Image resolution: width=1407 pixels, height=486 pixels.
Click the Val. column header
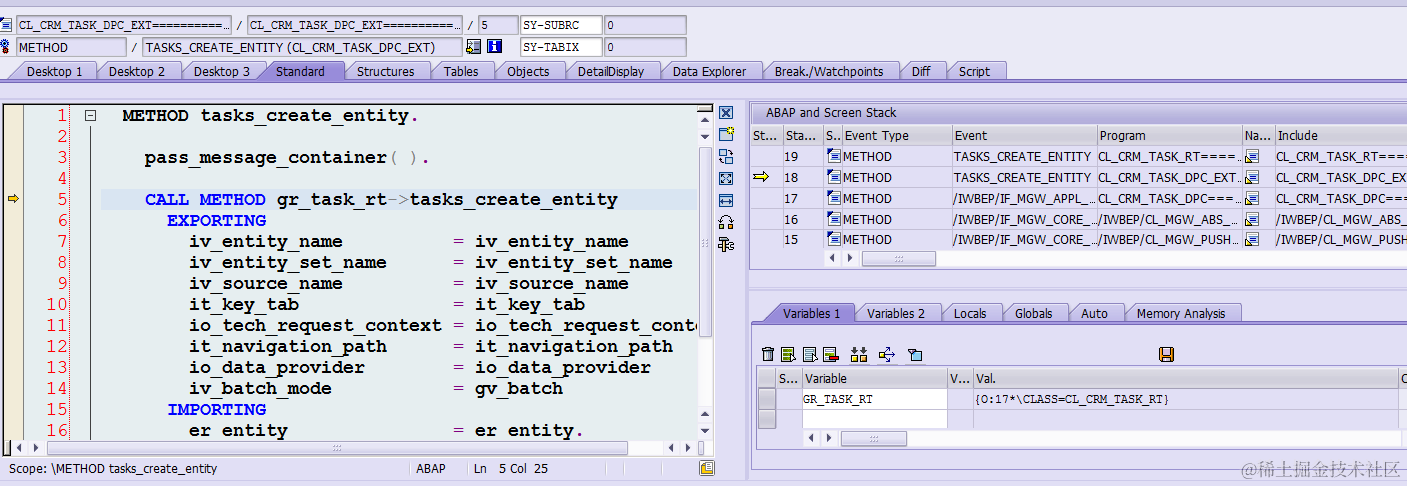1185,379
